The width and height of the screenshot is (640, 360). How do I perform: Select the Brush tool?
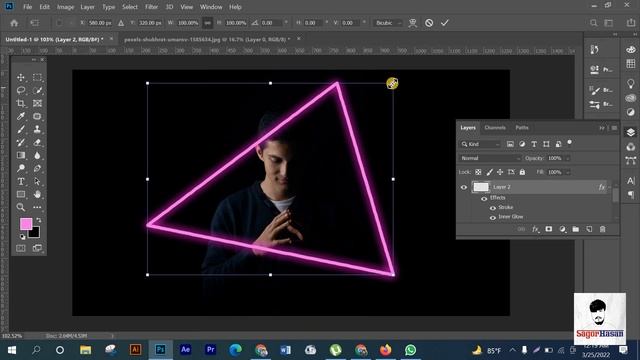21,129
